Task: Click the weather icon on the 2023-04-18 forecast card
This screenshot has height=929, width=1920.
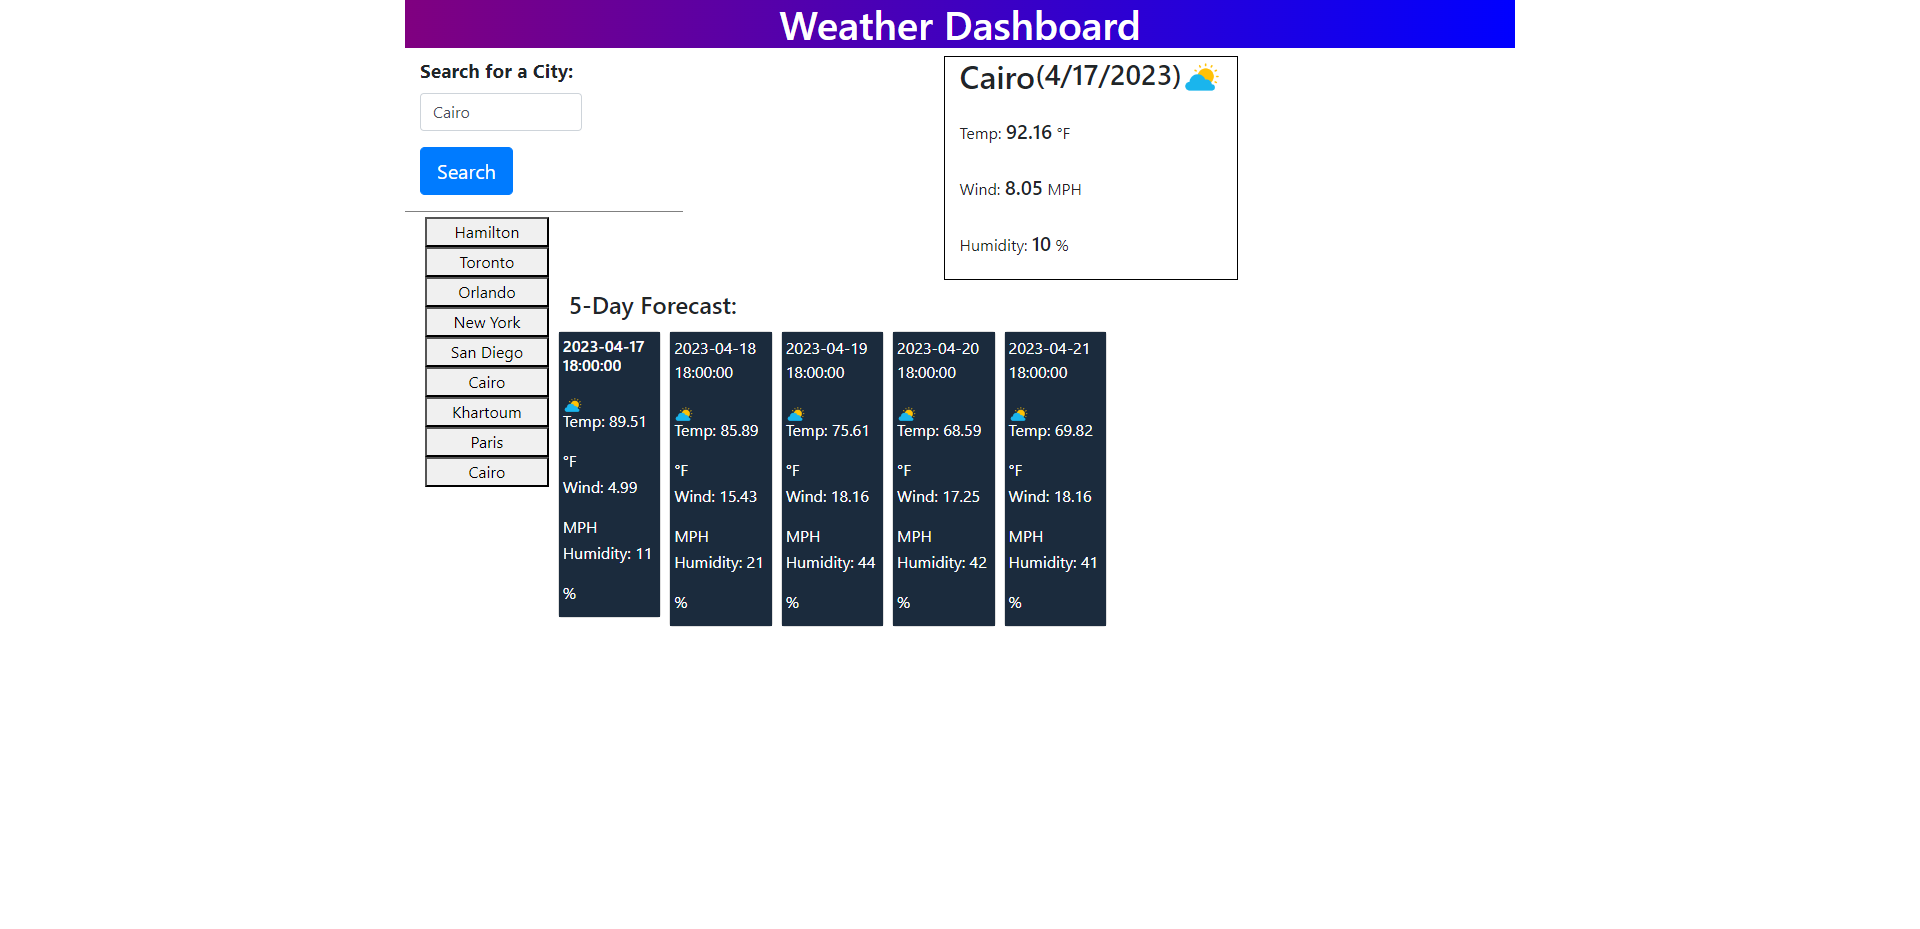Action: [683, 415]
